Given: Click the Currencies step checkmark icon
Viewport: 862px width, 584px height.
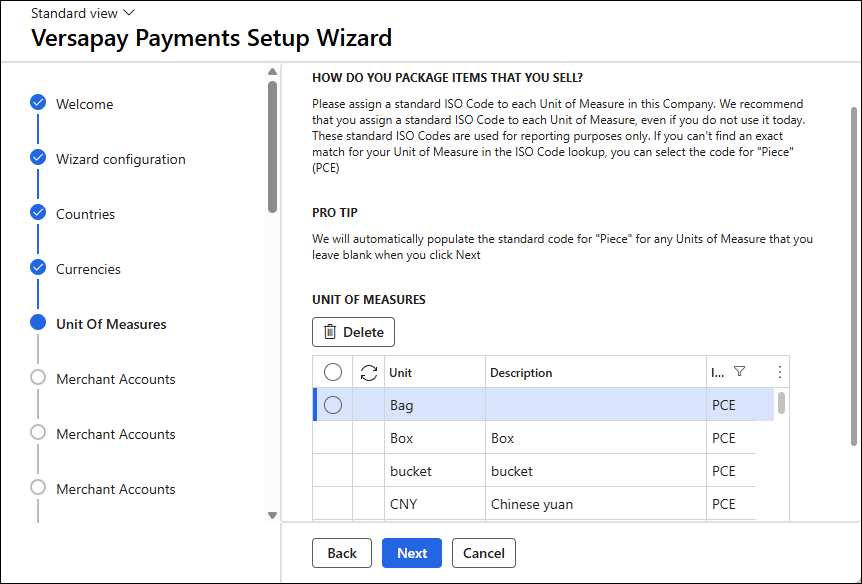Looking at the screenshot, I should 38,267.
